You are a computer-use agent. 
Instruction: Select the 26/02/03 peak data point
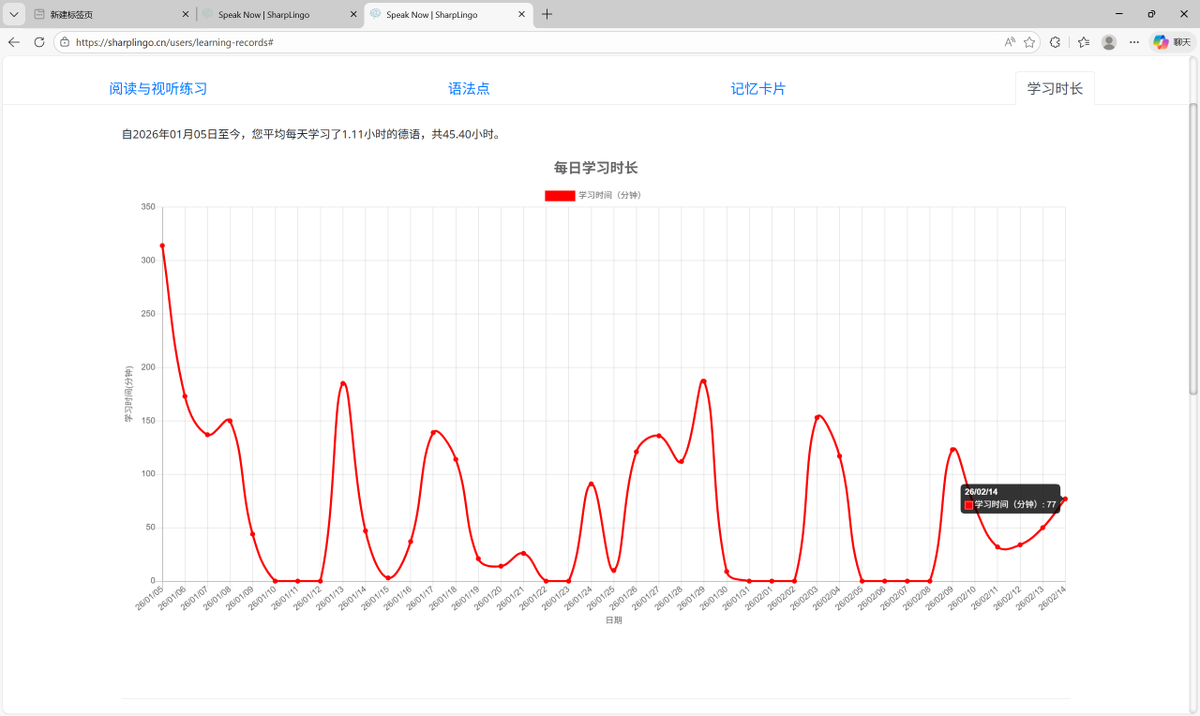817,417
